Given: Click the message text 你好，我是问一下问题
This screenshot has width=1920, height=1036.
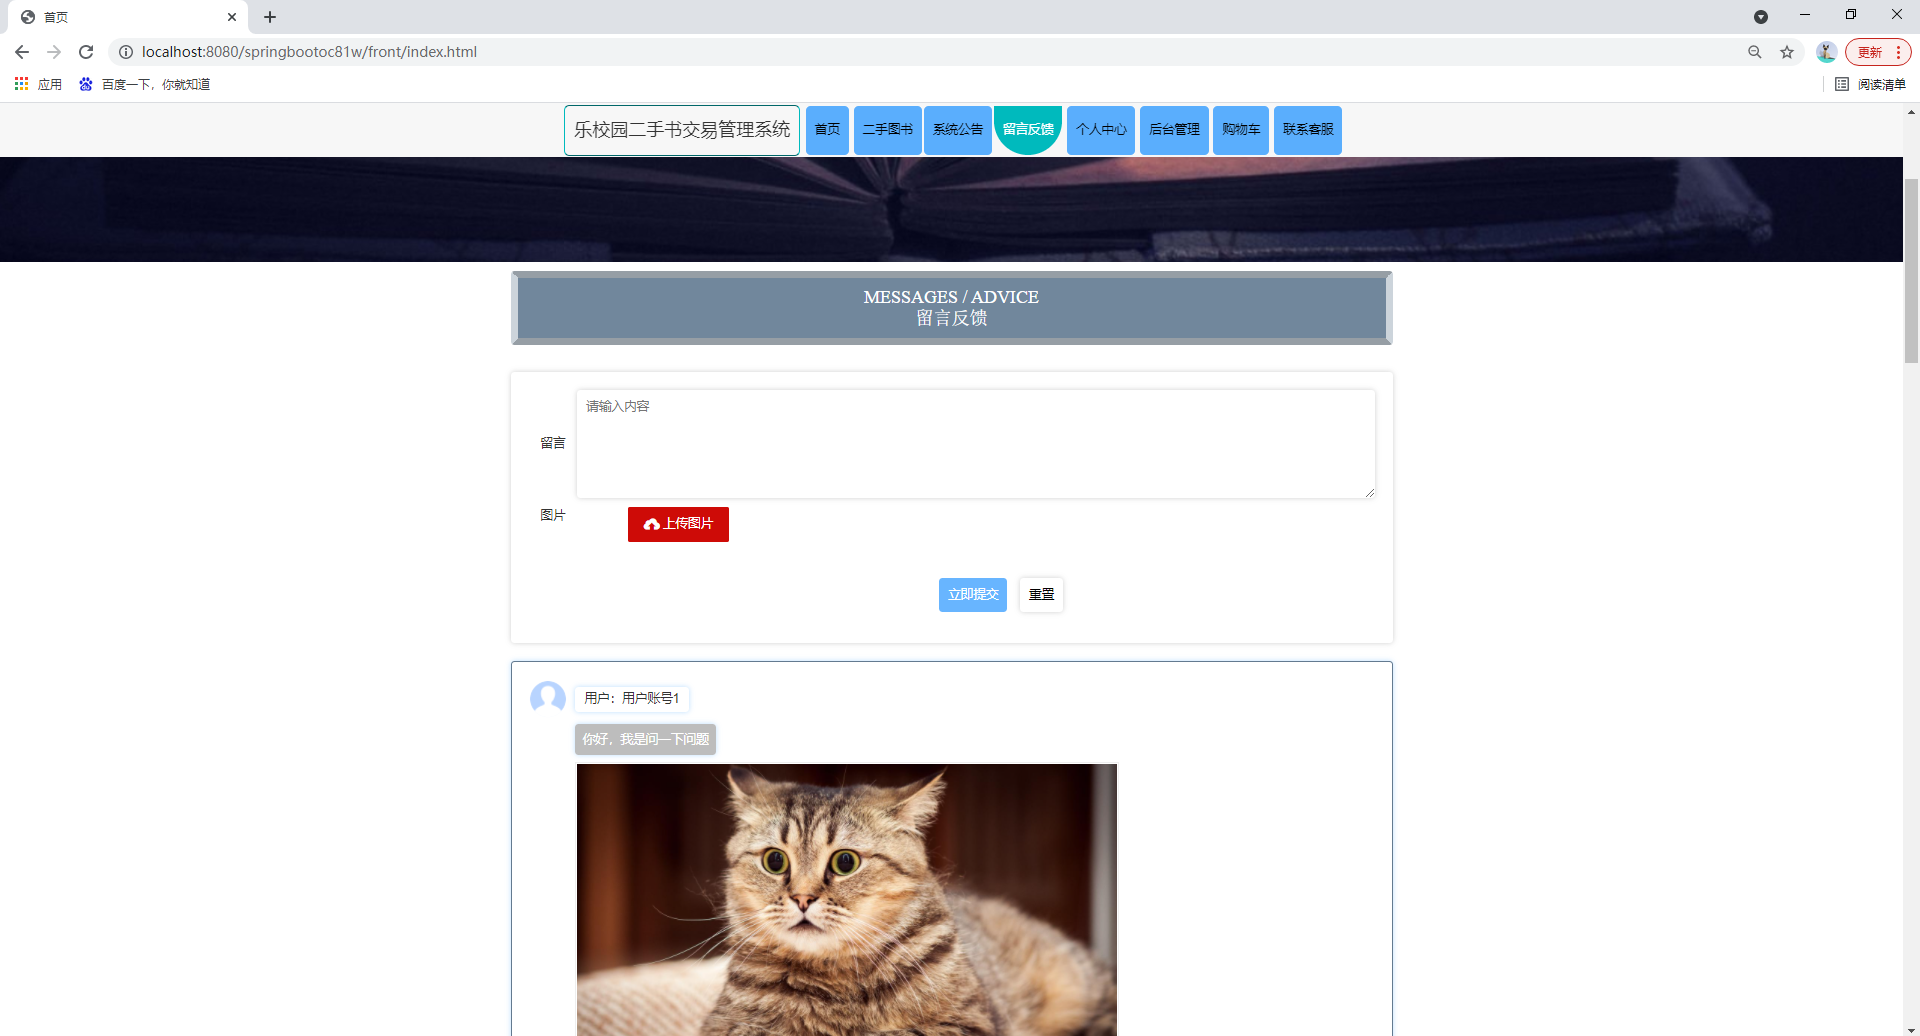Looking at the screenshot, I should (646, 739).
